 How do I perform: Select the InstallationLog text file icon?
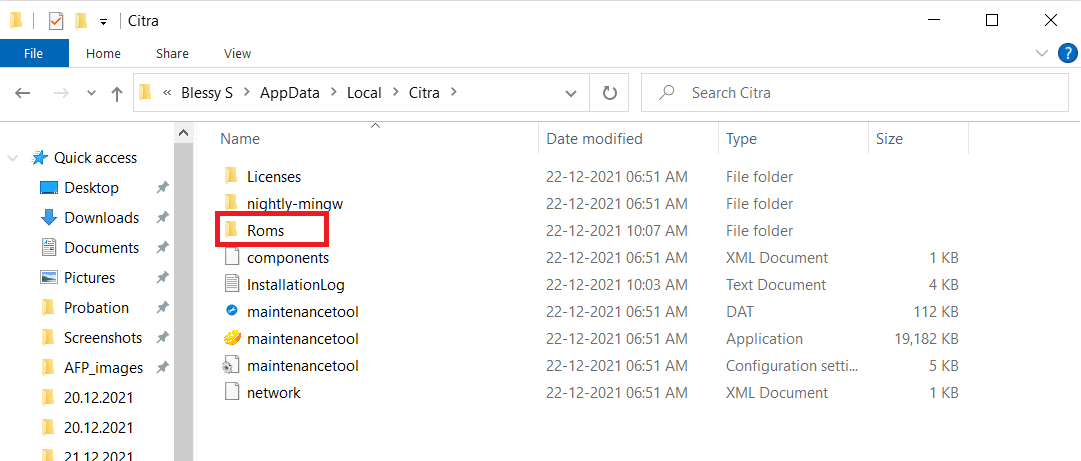[x=231, y=285]
